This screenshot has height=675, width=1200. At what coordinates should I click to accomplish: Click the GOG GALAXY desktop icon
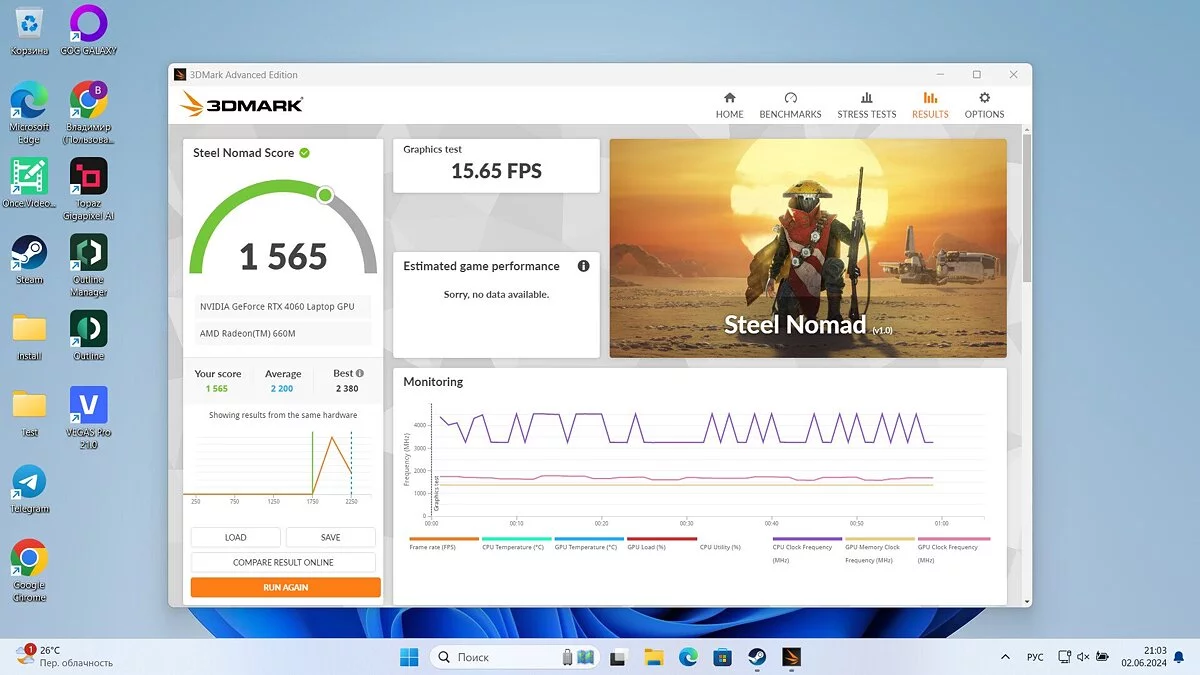pos(89,30)
